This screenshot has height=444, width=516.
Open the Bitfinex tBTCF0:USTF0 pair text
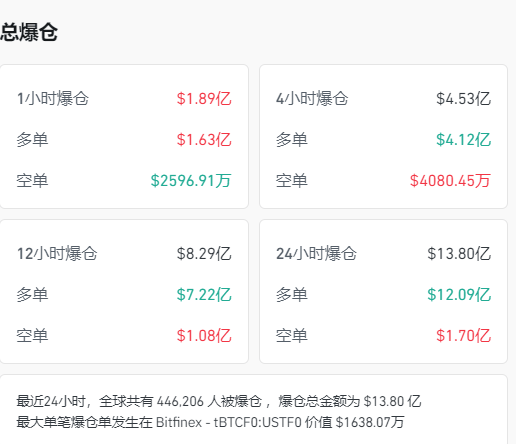pyautogui.click(x=229, y=422)
